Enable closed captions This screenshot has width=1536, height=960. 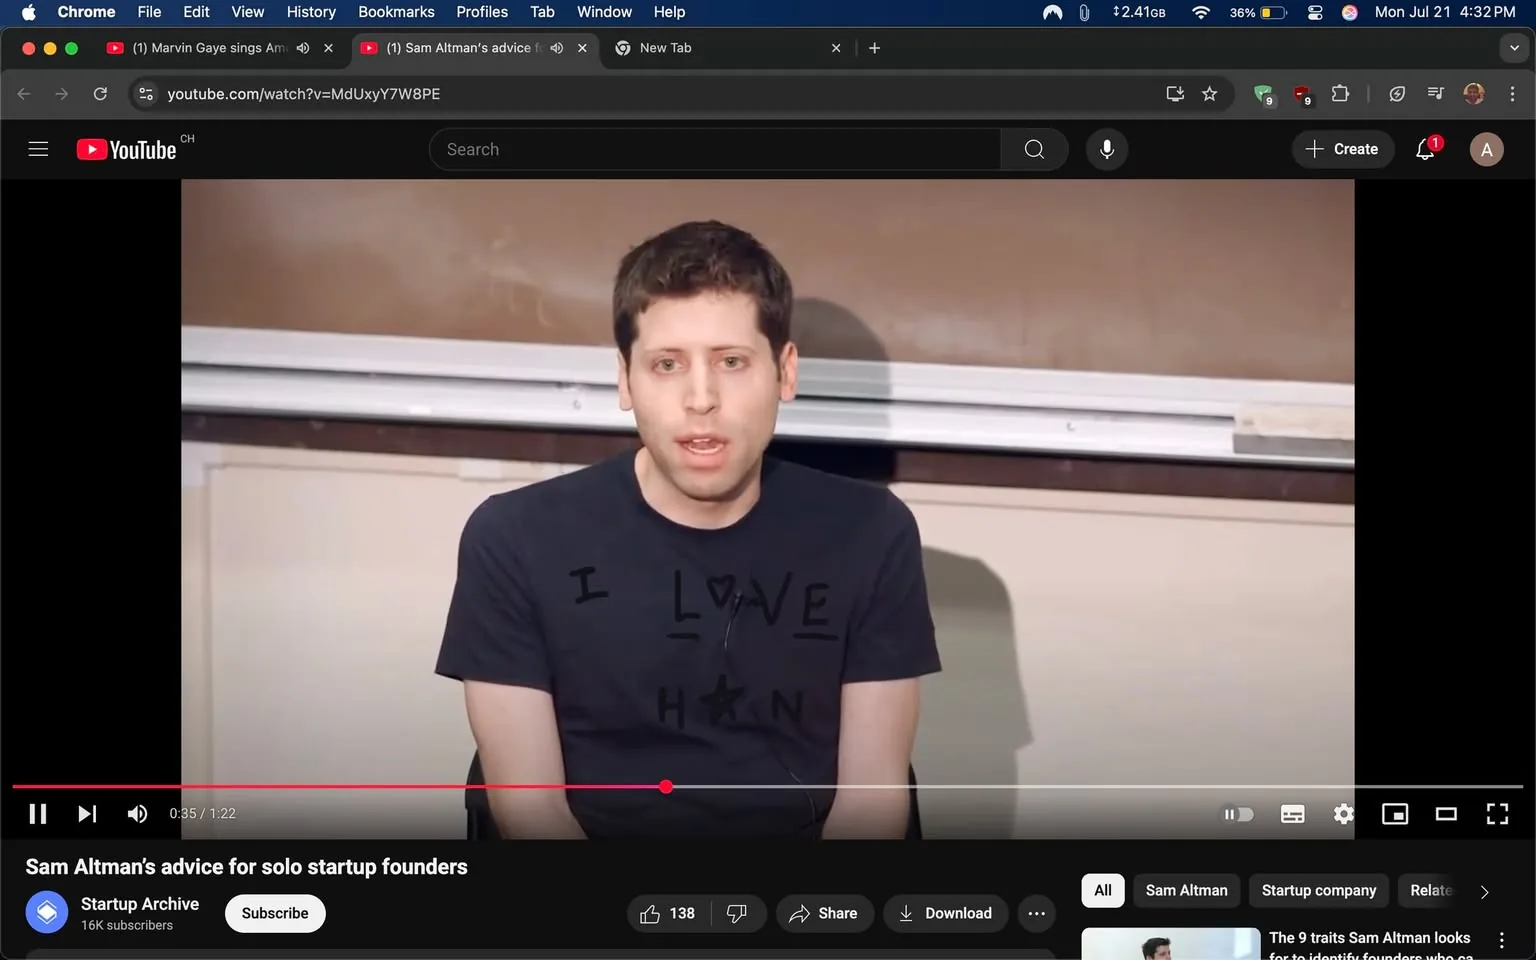[x=1292, y=813]
